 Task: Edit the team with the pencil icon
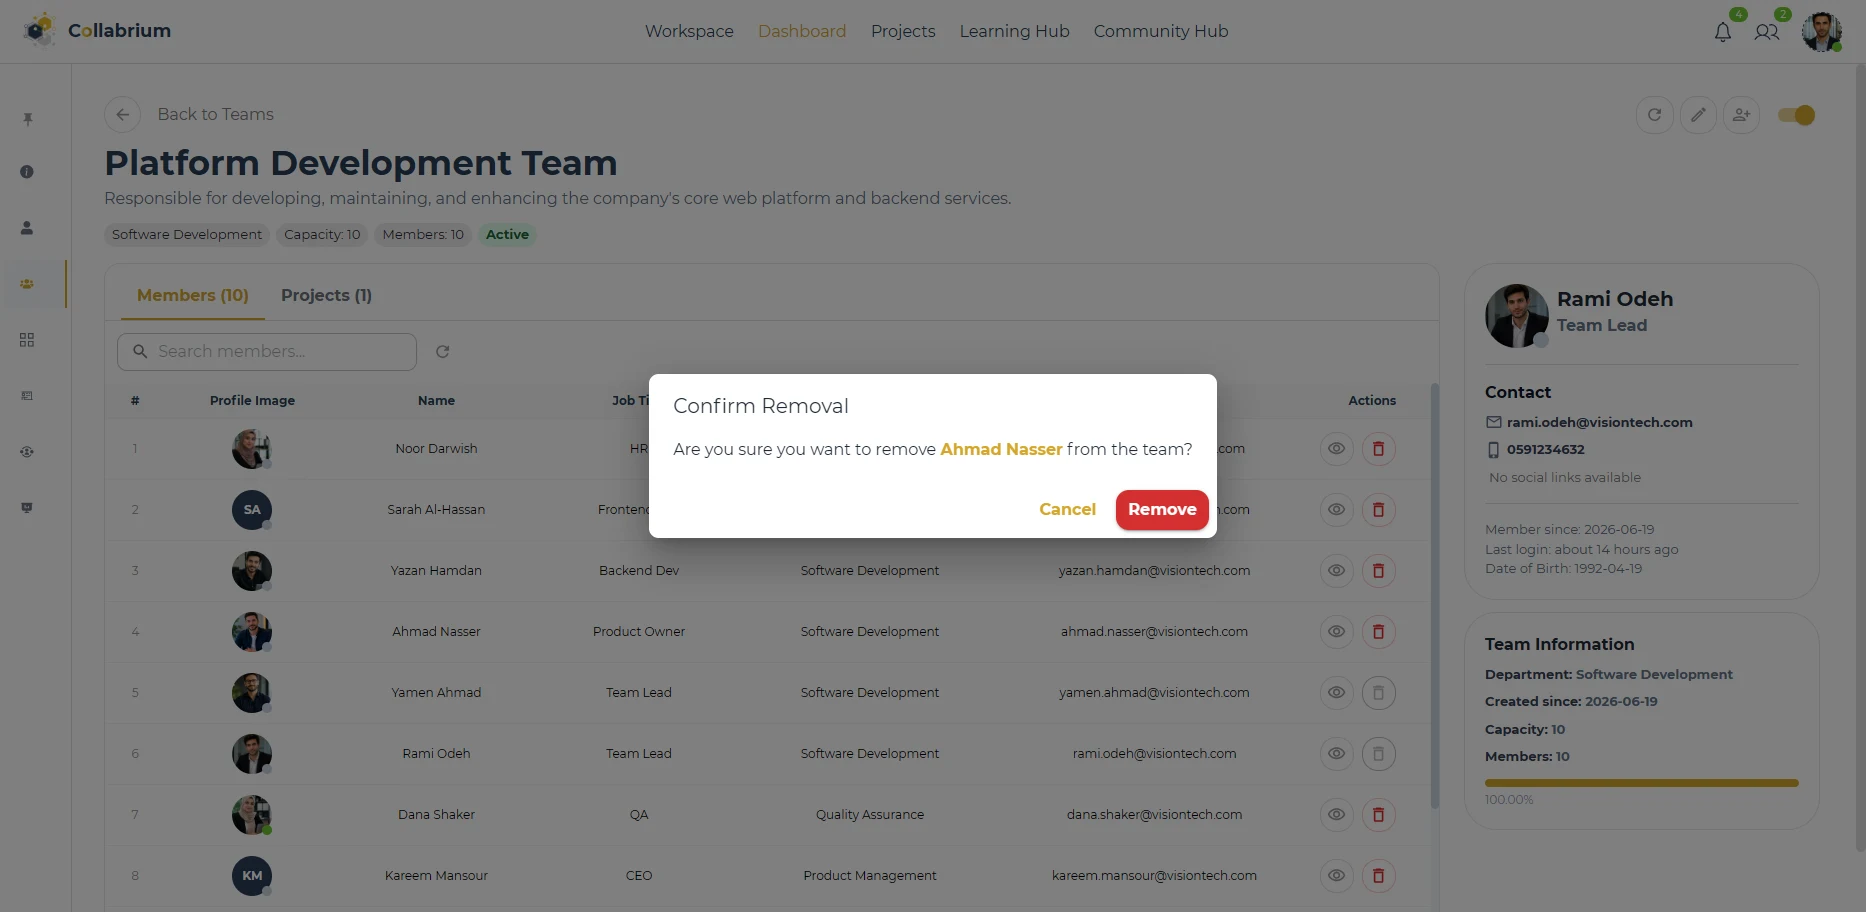[x=1698, y=115]
